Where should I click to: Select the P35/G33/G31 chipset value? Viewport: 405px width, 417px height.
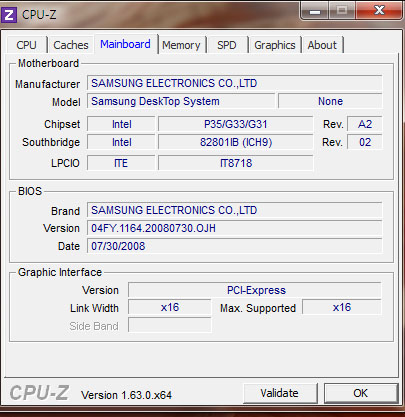236,124
